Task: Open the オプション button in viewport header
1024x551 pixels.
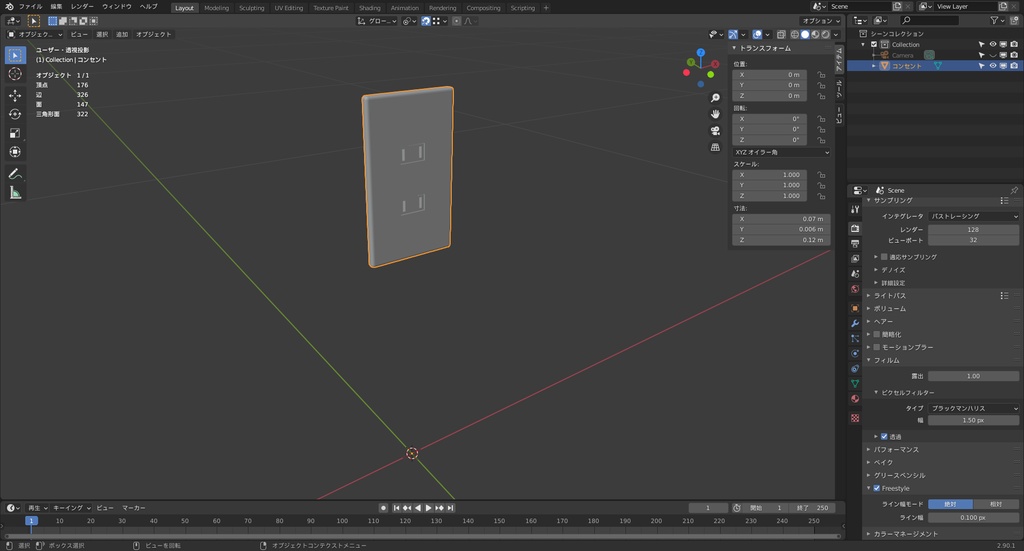Action: (x=820, y=21)
